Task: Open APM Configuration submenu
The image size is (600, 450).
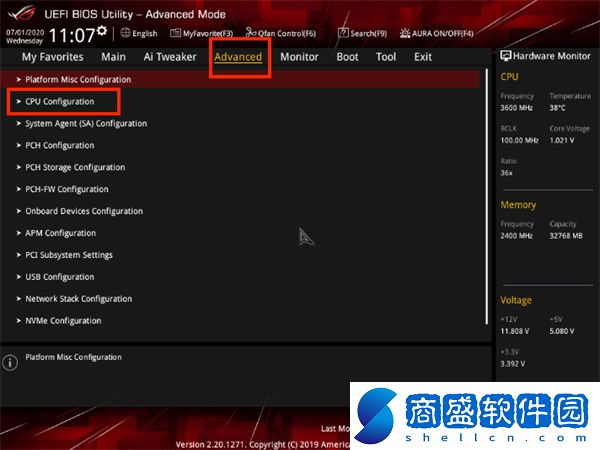Action: (x=60, y=233)
